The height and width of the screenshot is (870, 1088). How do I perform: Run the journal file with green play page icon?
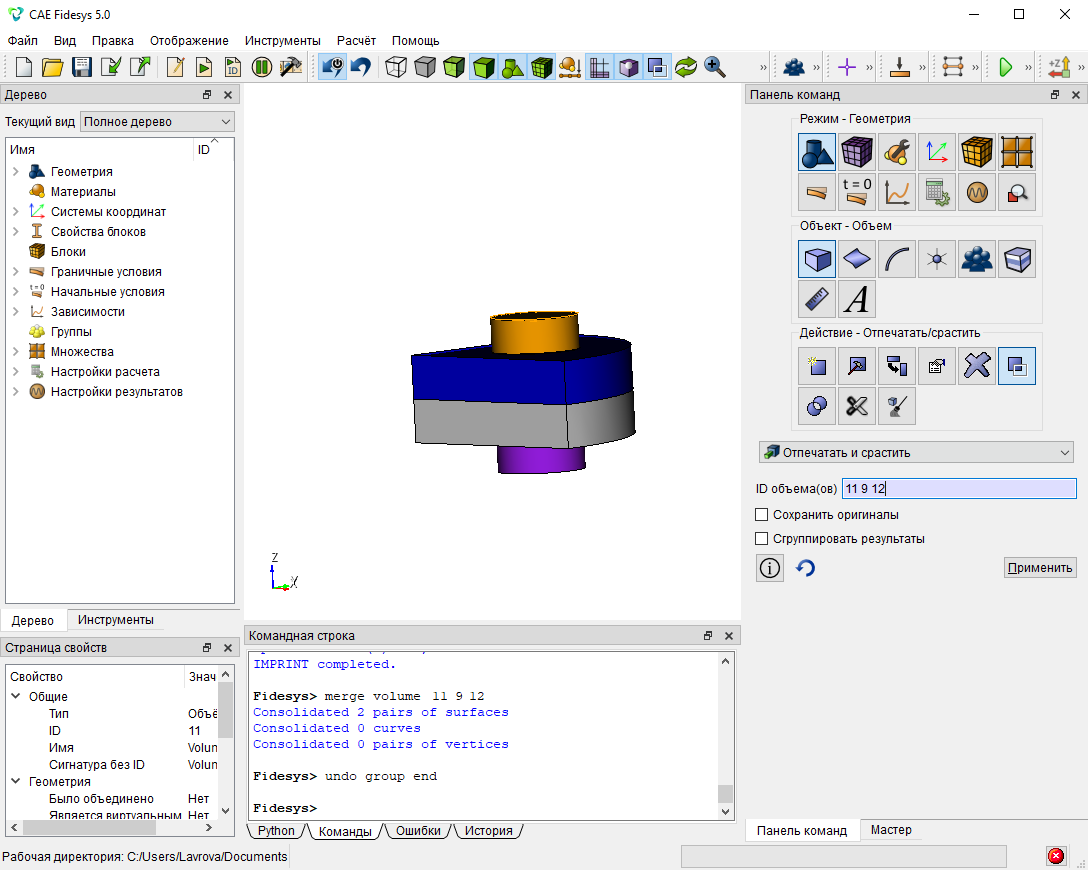[x=204, y=67]
